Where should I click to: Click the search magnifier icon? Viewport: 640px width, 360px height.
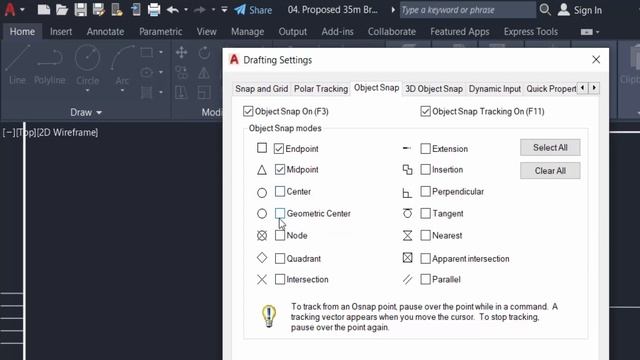point(545,9)
